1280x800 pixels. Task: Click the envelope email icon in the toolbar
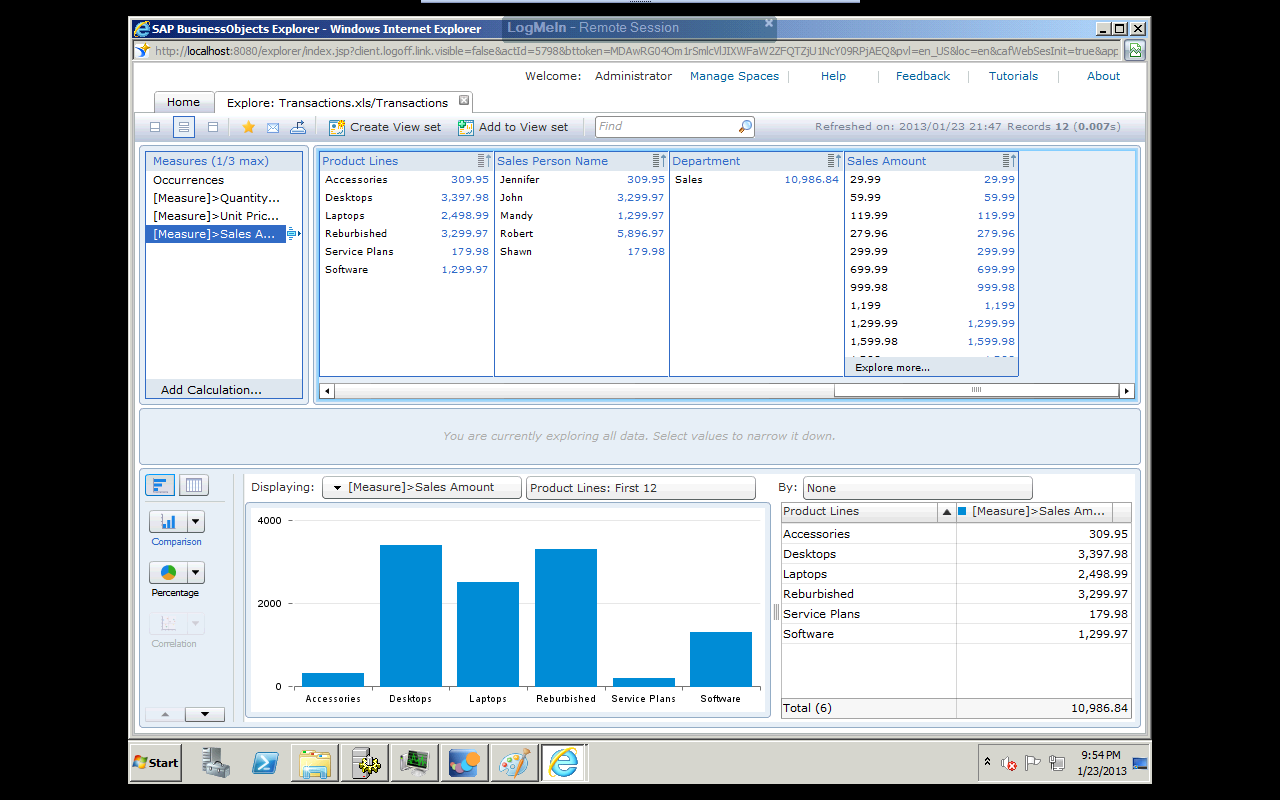point(273,127)
